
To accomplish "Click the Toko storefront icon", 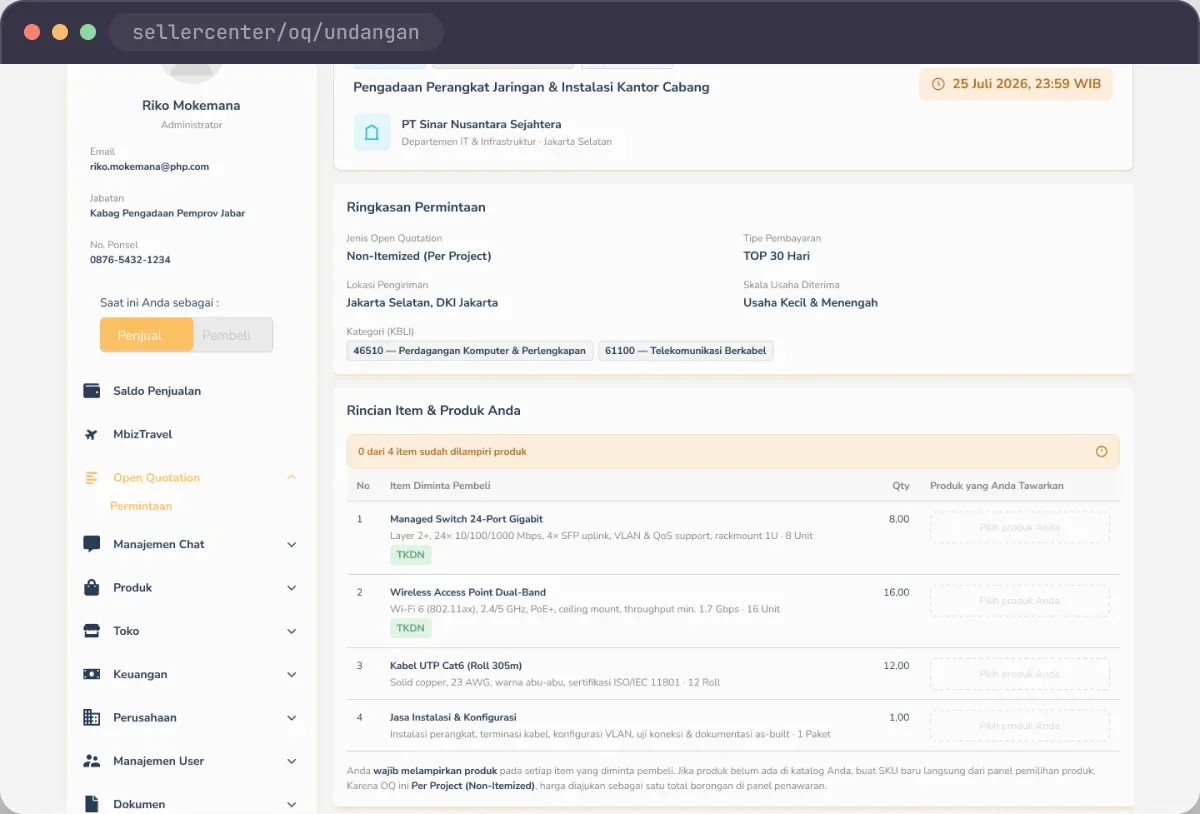I will (92, 631).
